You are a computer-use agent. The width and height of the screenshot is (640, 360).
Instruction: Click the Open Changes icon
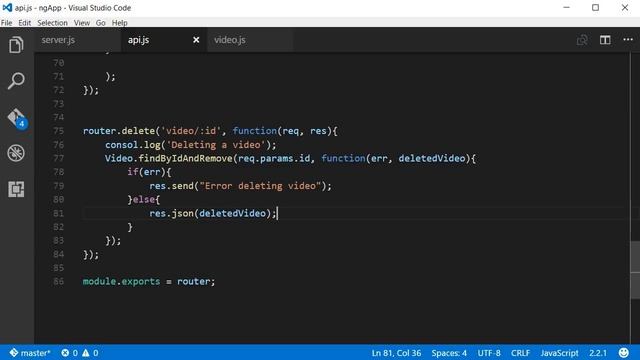[582, 40]
